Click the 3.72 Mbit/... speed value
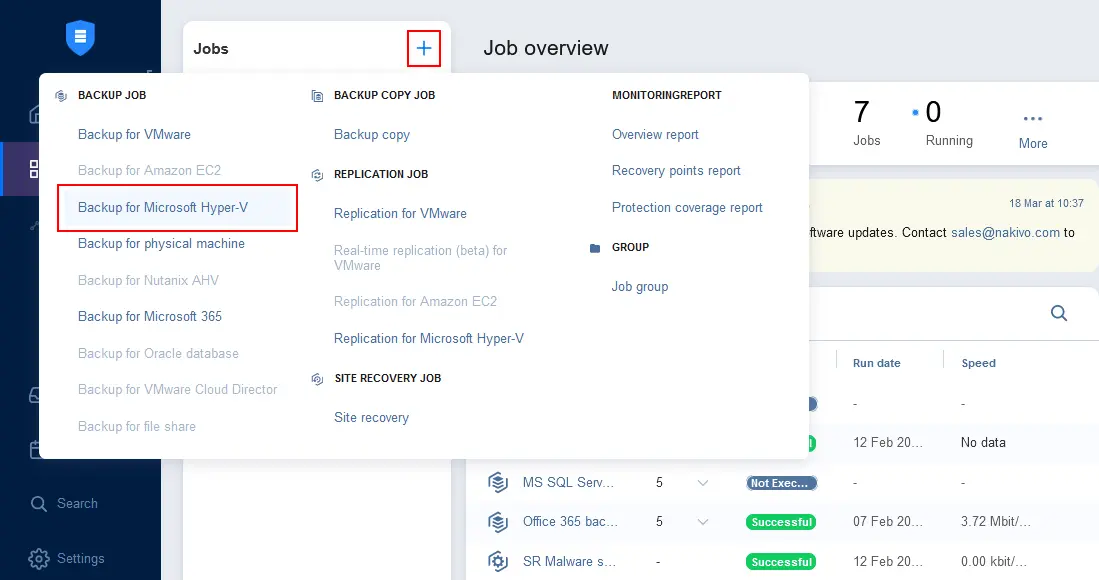This screenshot has width=1099, height=580. (x=995, y=522)
